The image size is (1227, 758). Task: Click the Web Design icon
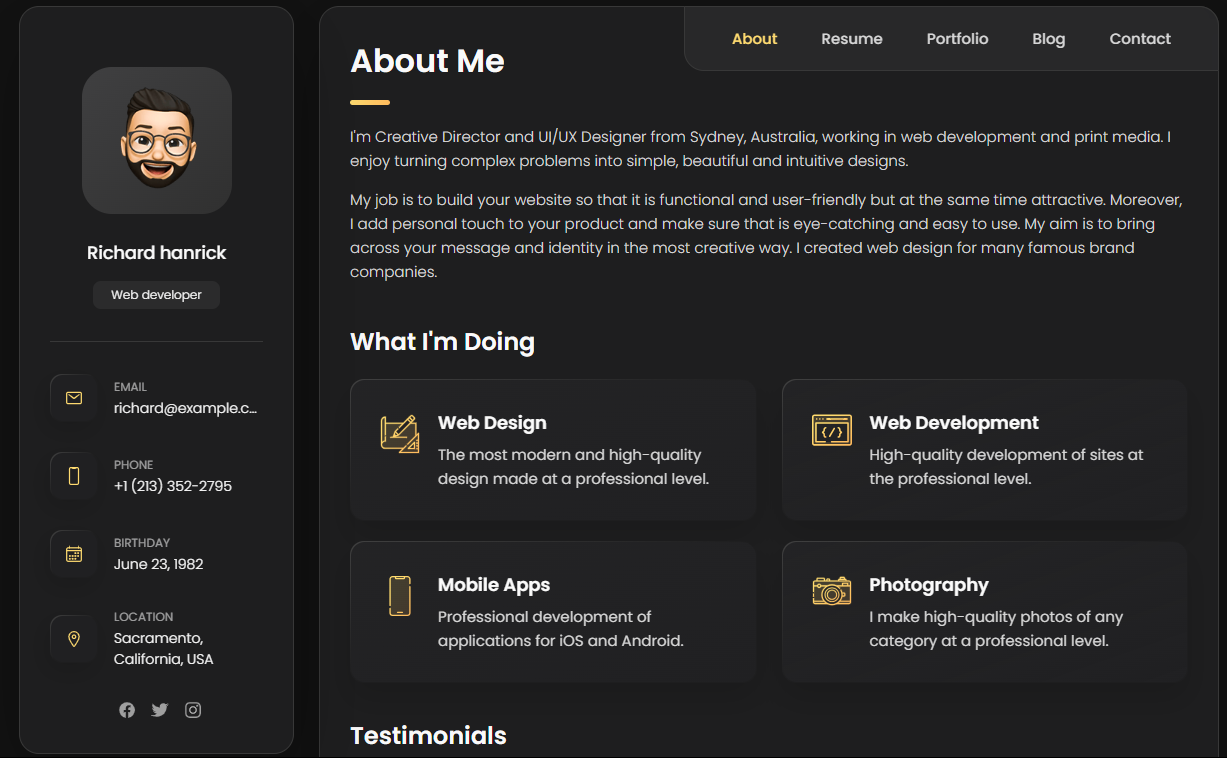(x=399, y=433)
